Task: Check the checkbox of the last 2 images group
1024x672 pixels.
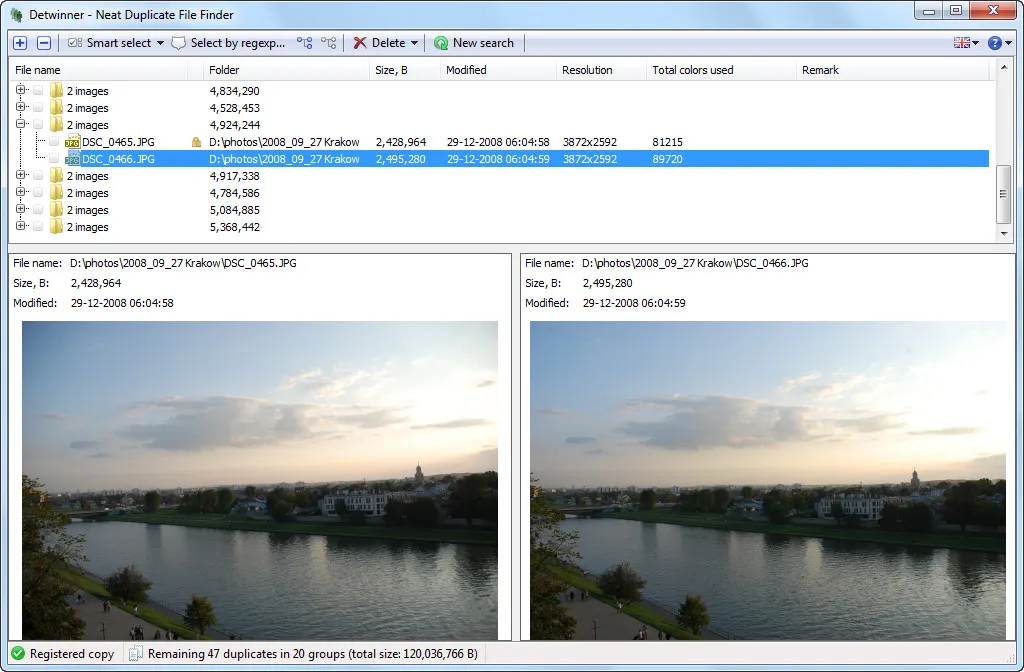Action: tap(39, 227)
